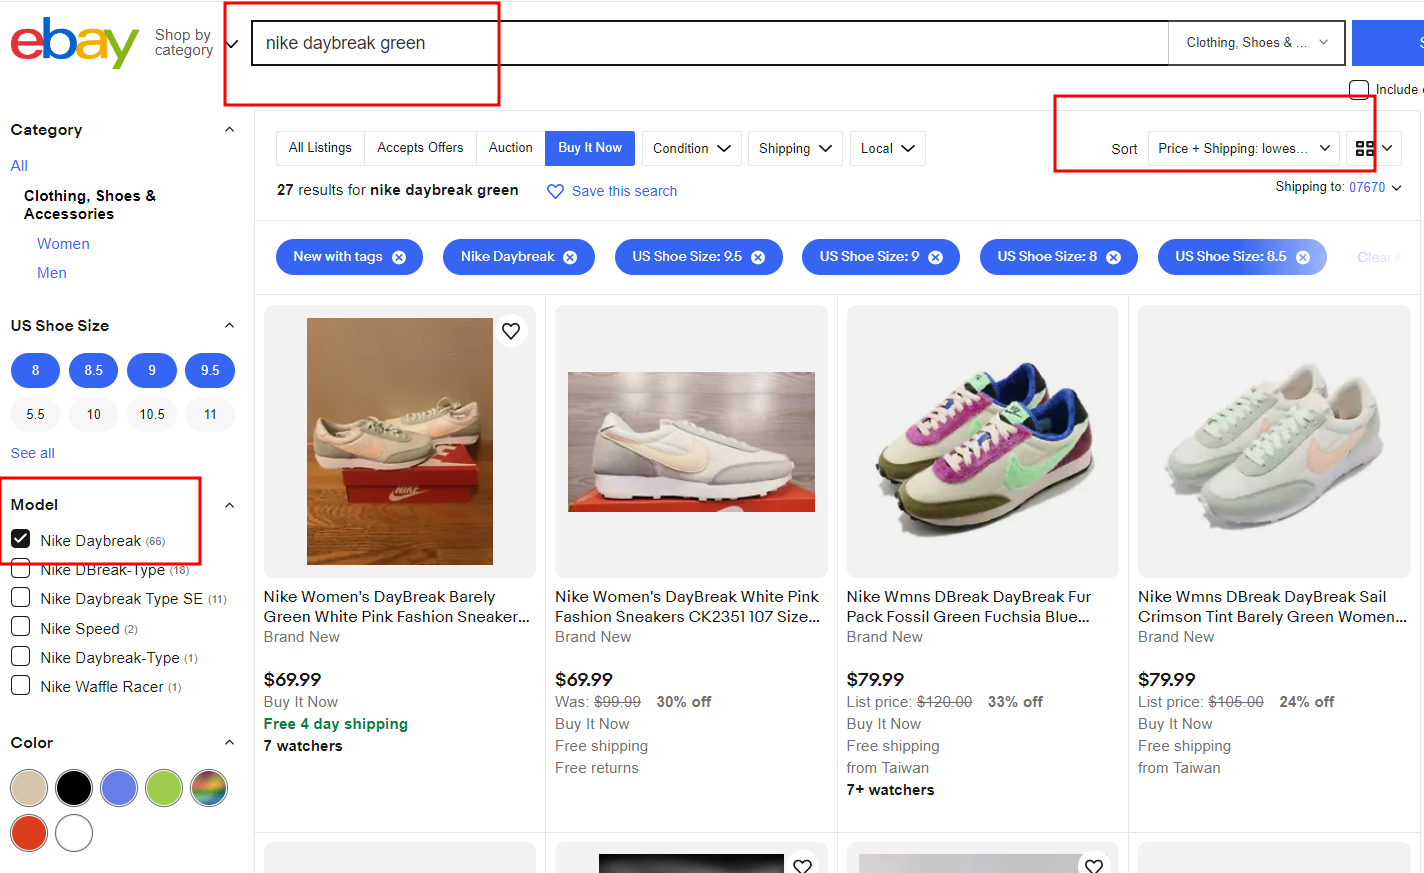Check the Nike Daybreak Type SE filter

[x=20, y=598]
